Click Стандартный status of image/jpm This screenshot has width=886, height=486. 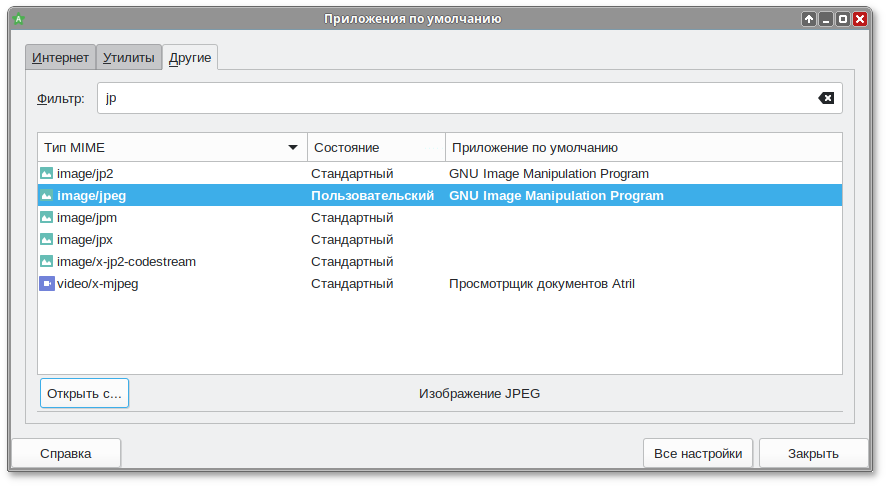352,218
